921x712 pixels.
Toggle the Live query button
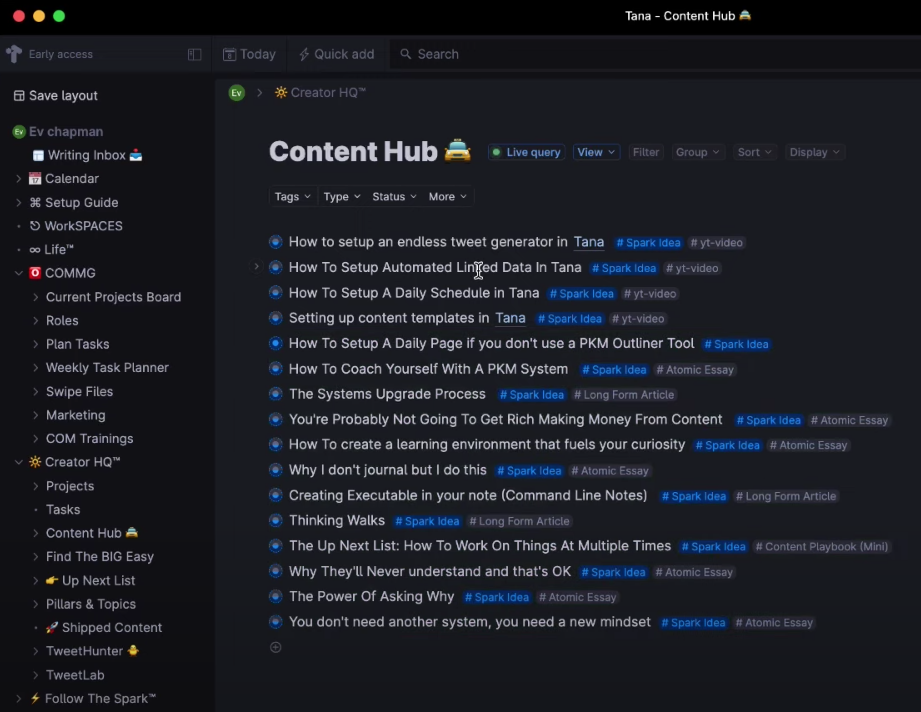coord(526,152)
